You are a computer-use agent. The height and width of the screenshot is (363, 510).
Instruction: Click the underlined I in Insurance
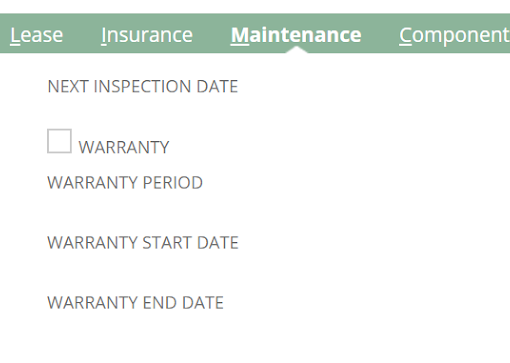[104, 35]
